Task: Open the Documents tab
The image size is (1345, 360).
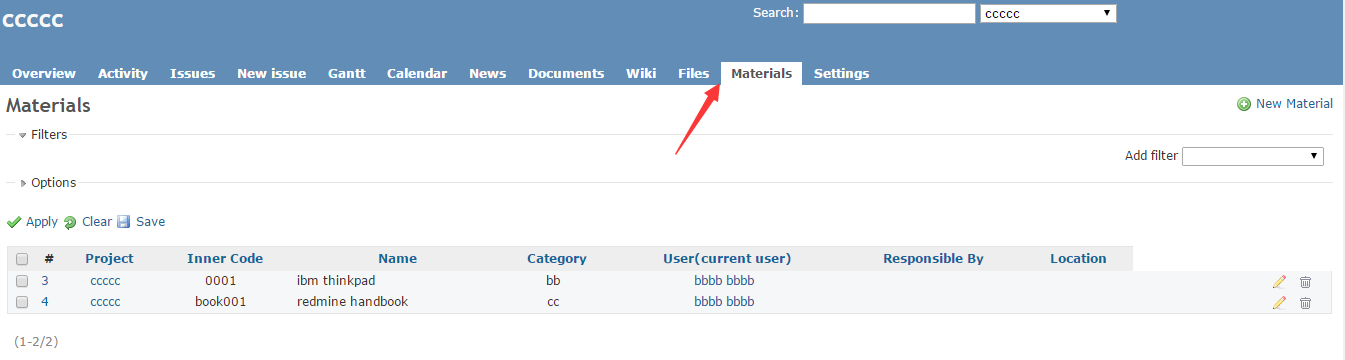Action: click(x=566, y=73)
